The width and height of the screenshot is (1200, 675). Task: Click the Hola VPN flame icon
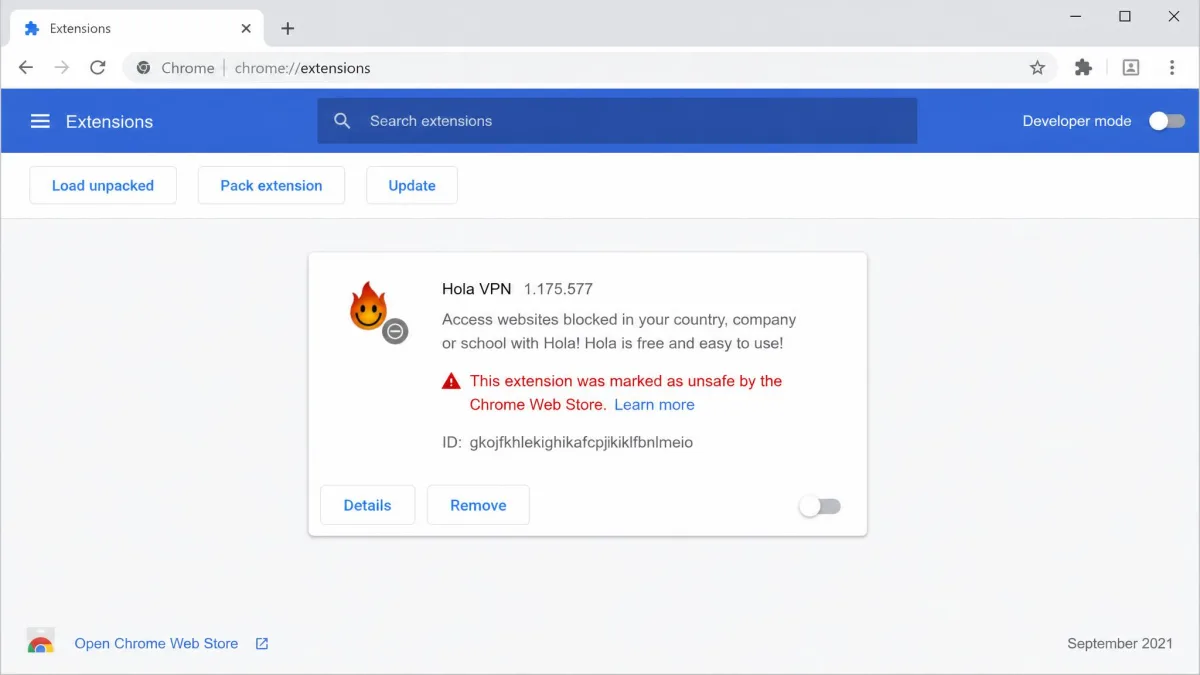click(369, 306)
